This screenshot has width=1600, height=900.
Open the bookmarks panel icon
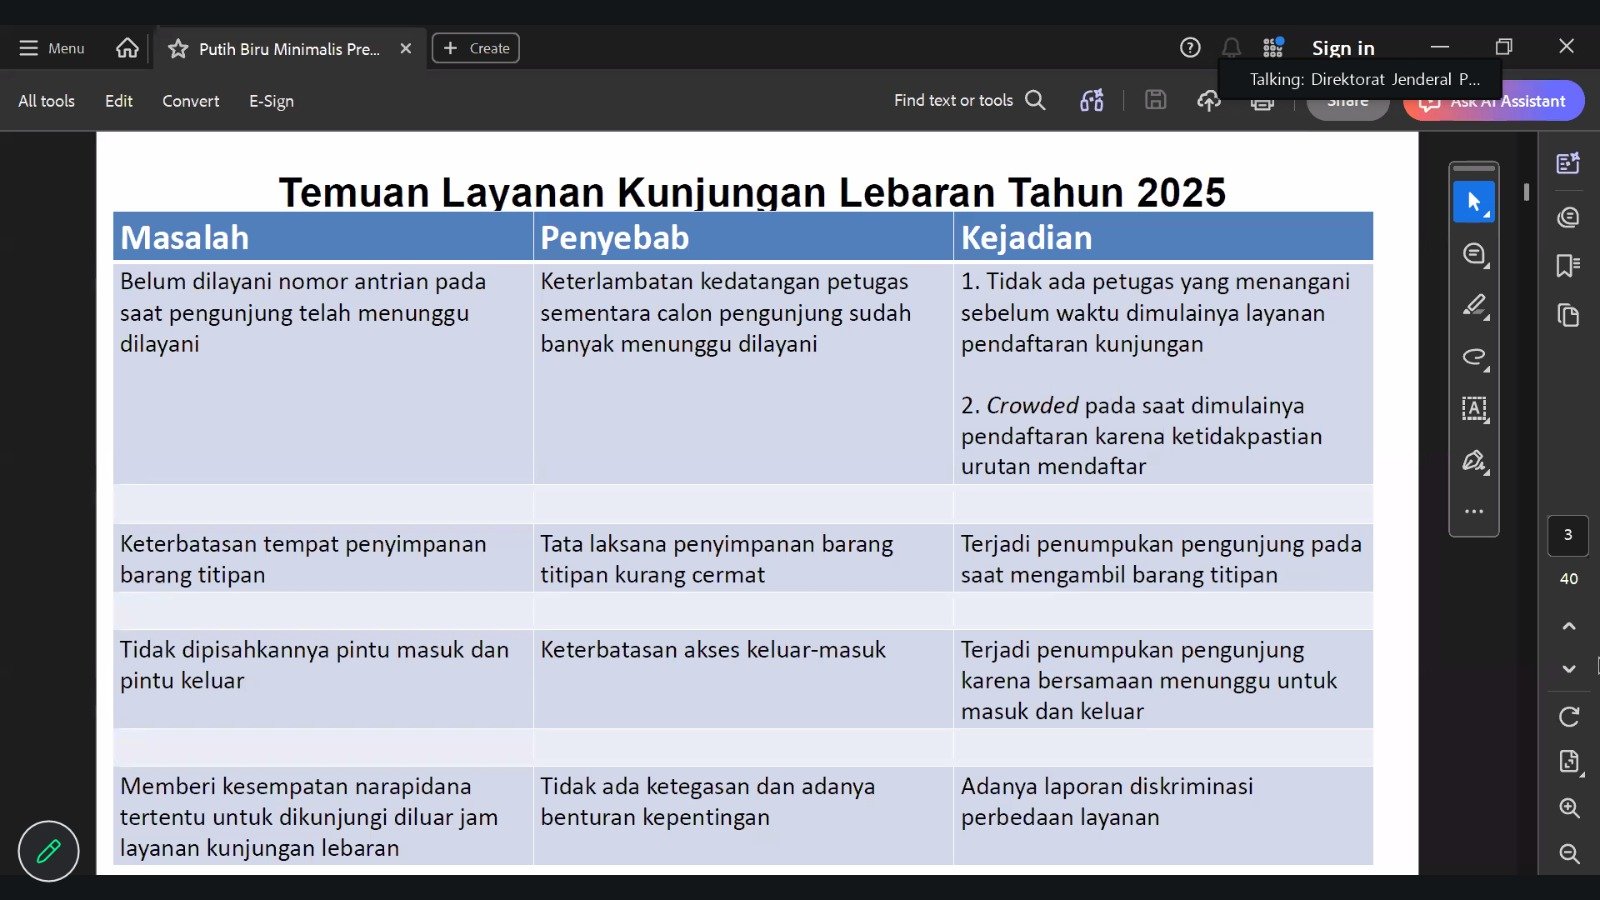tap(1568, 265)
